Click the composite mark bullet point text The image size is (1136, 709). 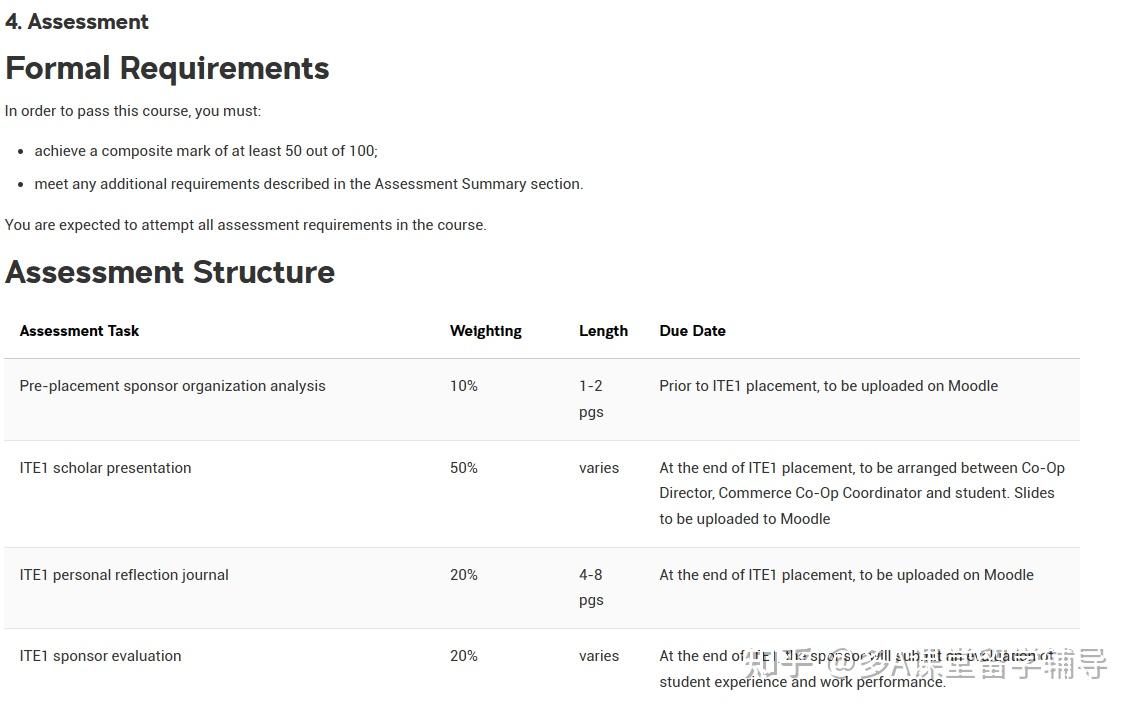pos(206,151)
